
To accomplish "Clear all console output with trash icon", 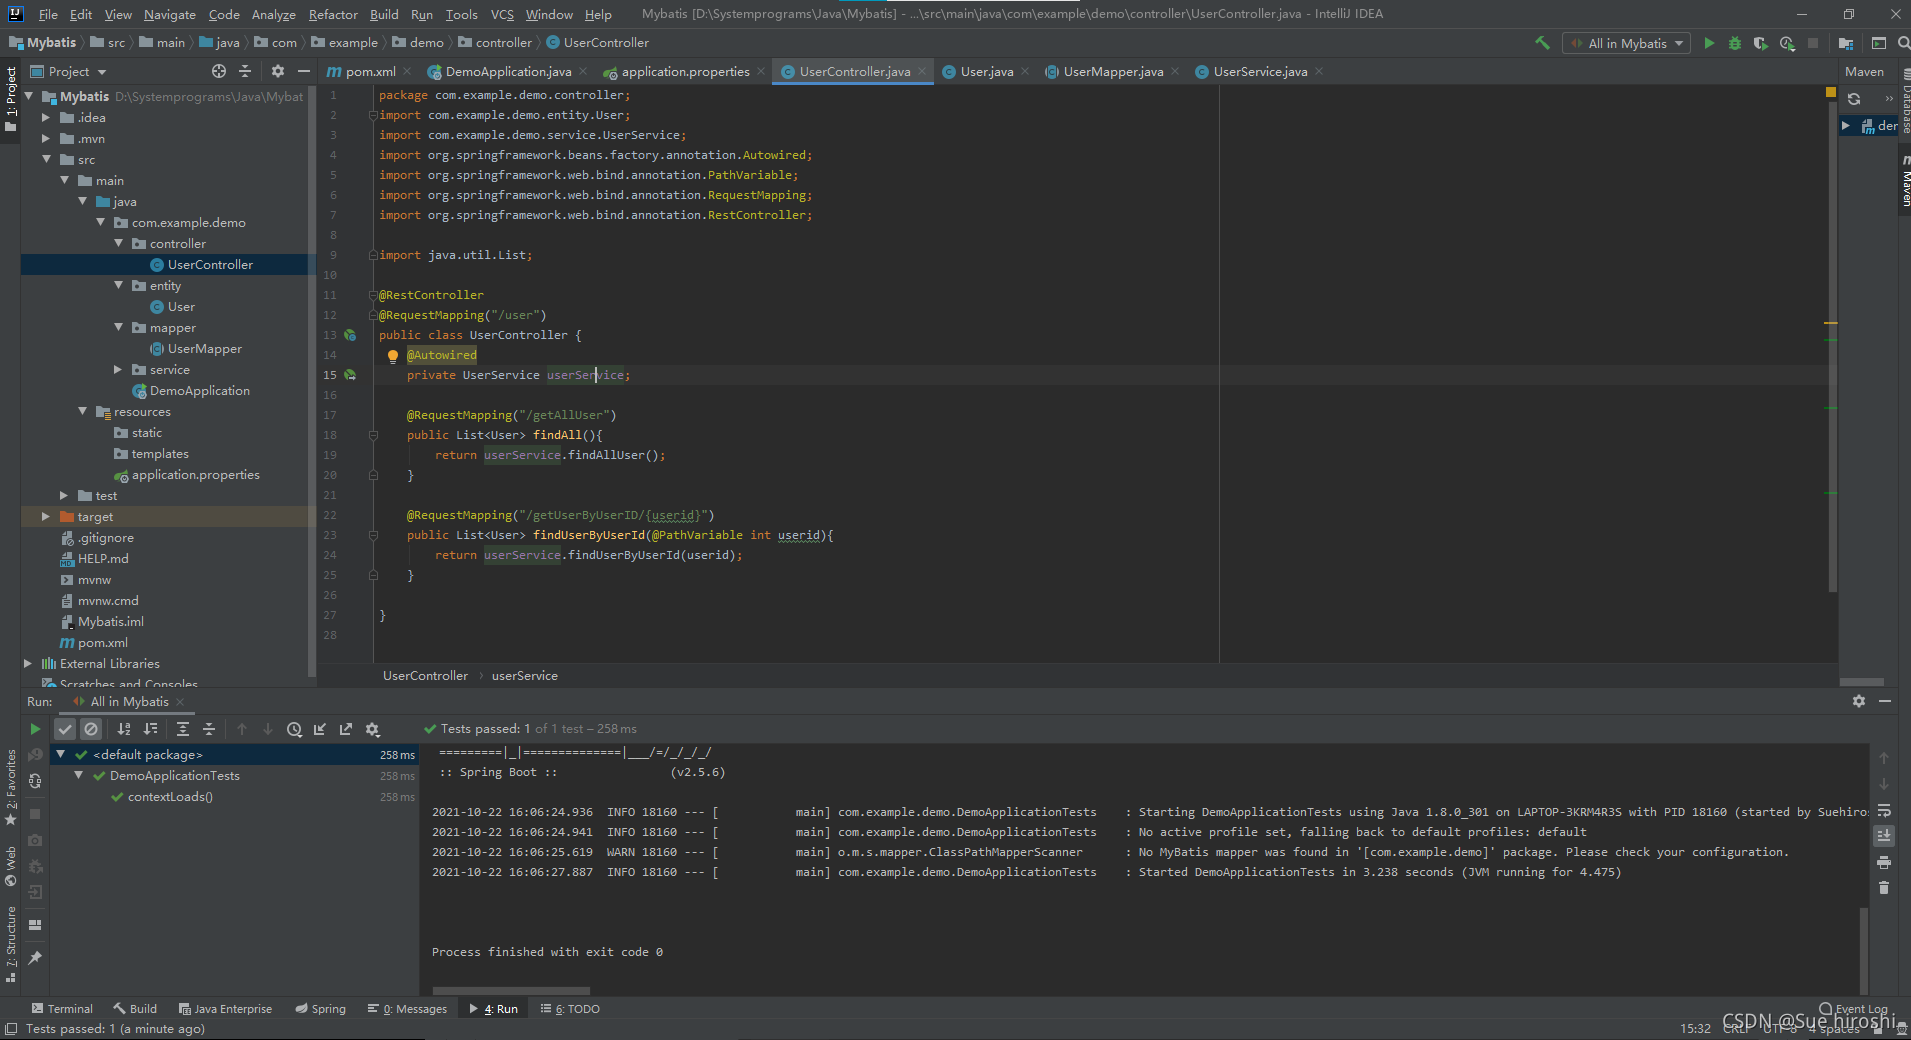I will point(1884,888).
